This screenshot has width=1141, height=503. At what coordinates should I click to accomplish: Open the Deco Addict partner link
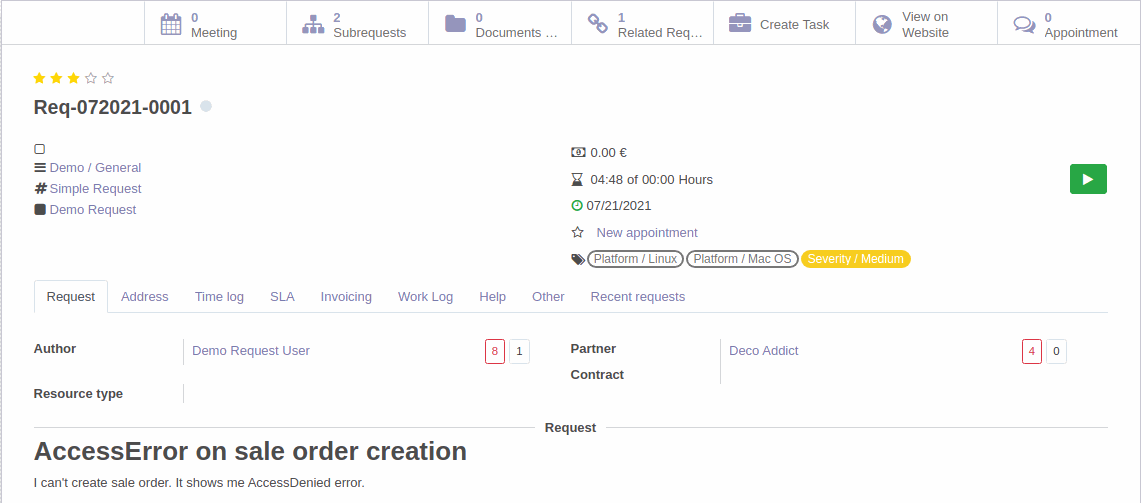[763, 351]
